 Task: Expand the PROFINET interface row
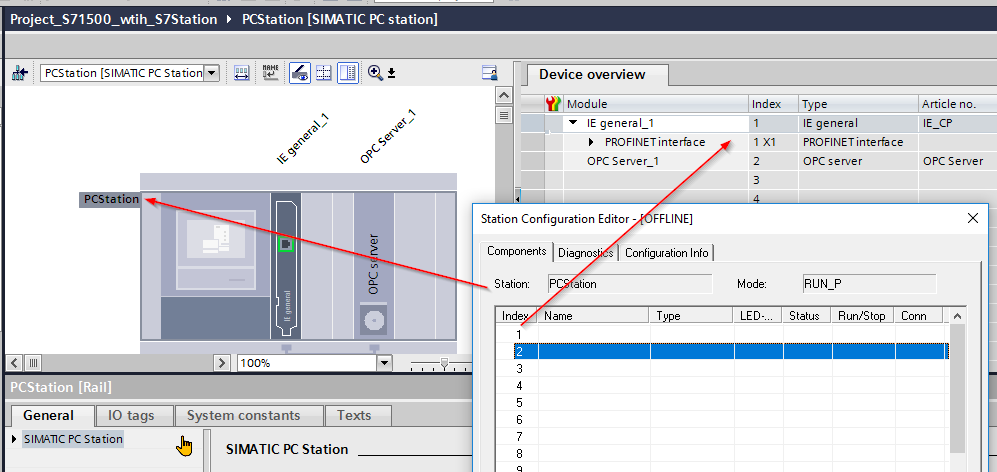[591, 142]
